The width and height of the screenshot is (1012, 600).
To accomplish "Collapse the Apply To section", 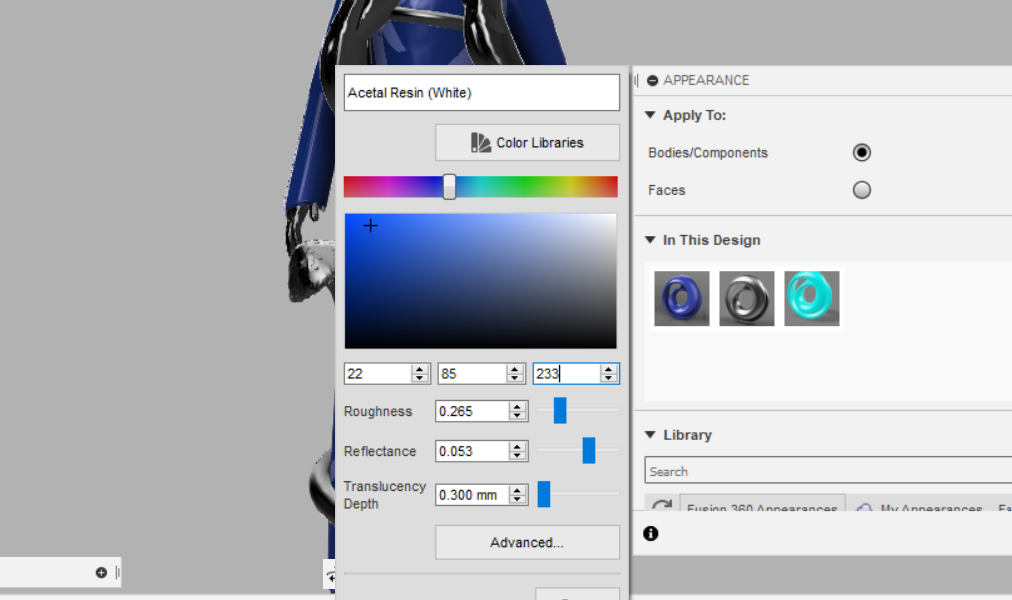I will click(x=649, y=115).
